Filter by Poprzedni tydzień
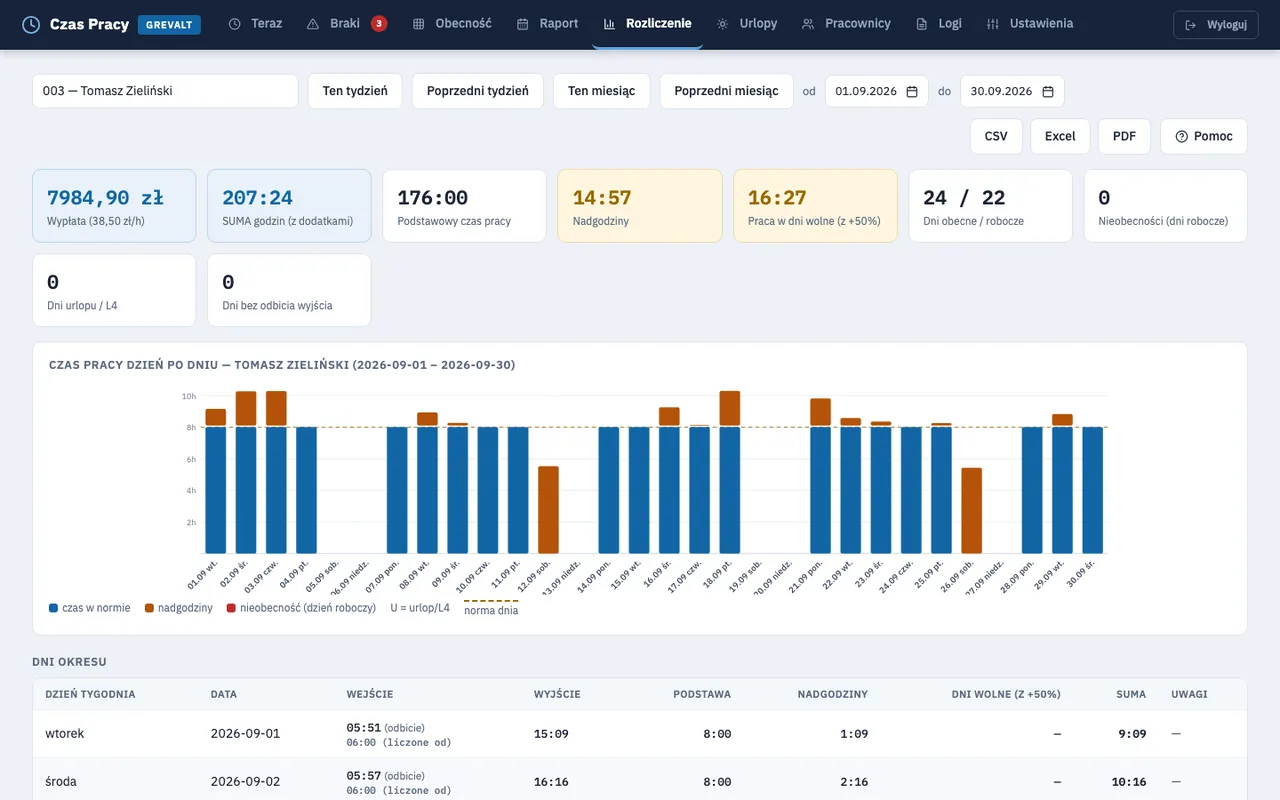Viewport: 1280px width, 800px height. pyautogui.click(x=478, y=91)
